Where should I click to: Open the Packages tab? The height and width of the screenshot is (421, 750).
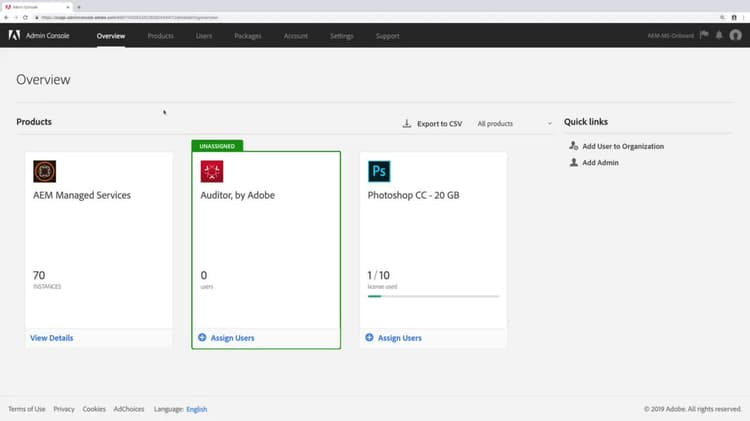pyautogui.click(x=248, y=36)
